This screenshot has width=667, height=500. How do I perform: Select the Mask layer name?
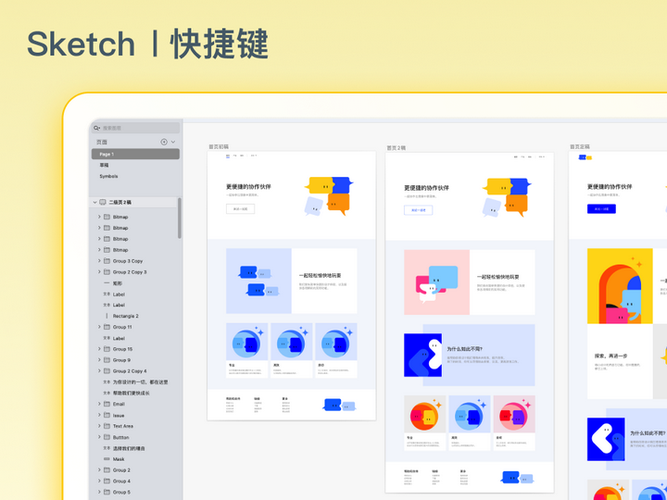click(x=119, y=459)
